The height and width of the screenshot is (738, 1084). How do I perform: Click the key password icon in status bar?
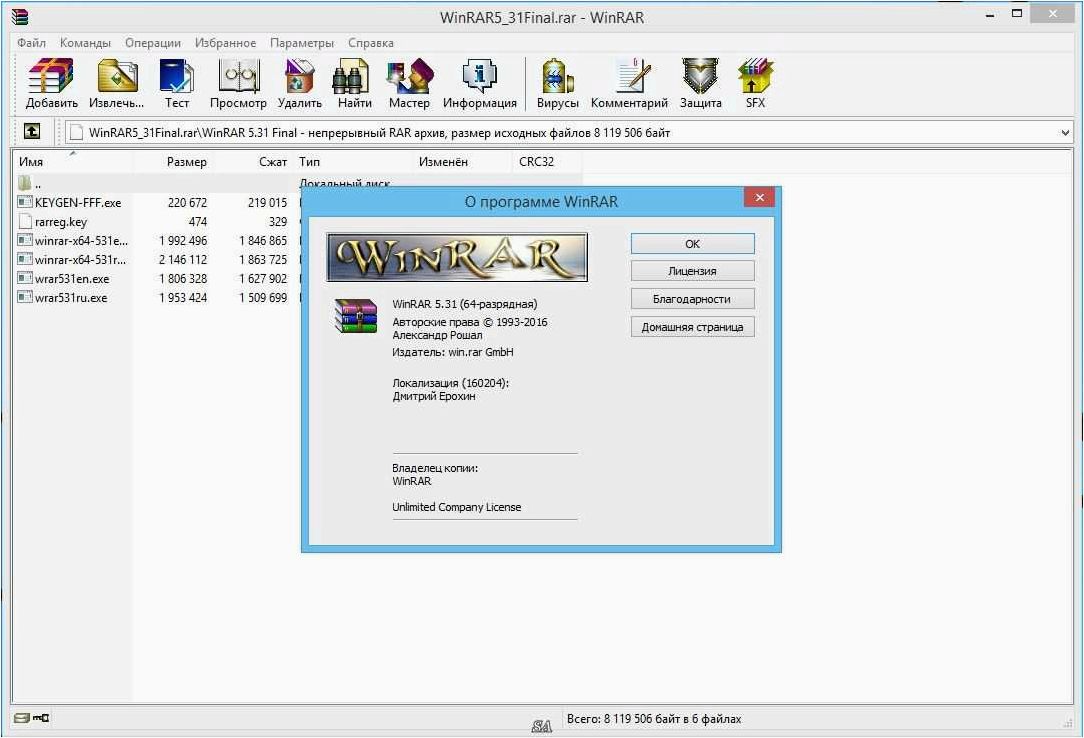pyautogui.click(x=41, y=718)
